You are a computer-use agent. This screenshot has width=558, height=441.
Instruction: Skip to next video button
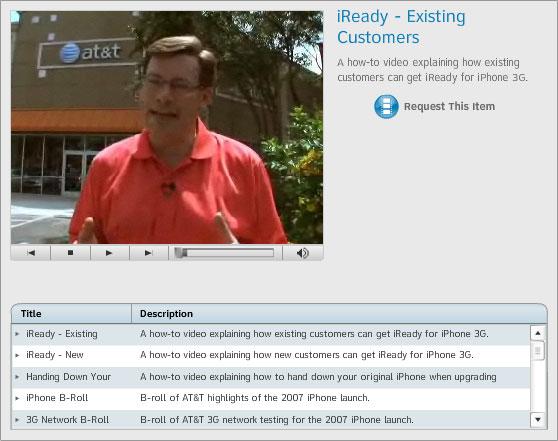pyautogui.click(x=149, y=253)
